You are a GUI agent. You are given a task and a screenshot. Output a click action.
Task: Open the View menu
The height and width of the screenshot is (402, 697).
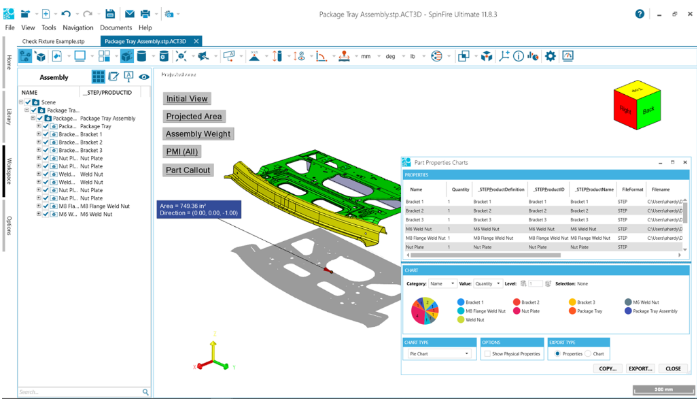coord(28,28)
